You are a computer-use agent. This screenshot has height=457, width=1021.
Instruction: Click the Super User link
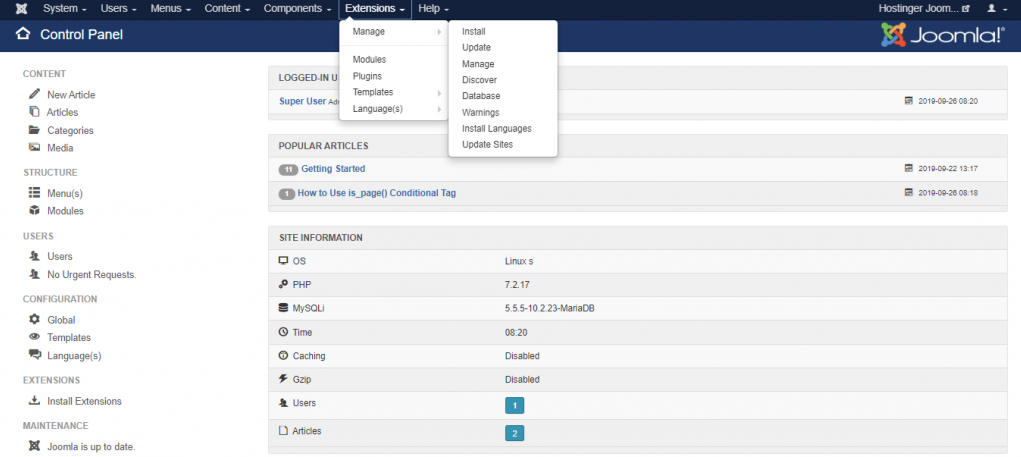[302, 101]
